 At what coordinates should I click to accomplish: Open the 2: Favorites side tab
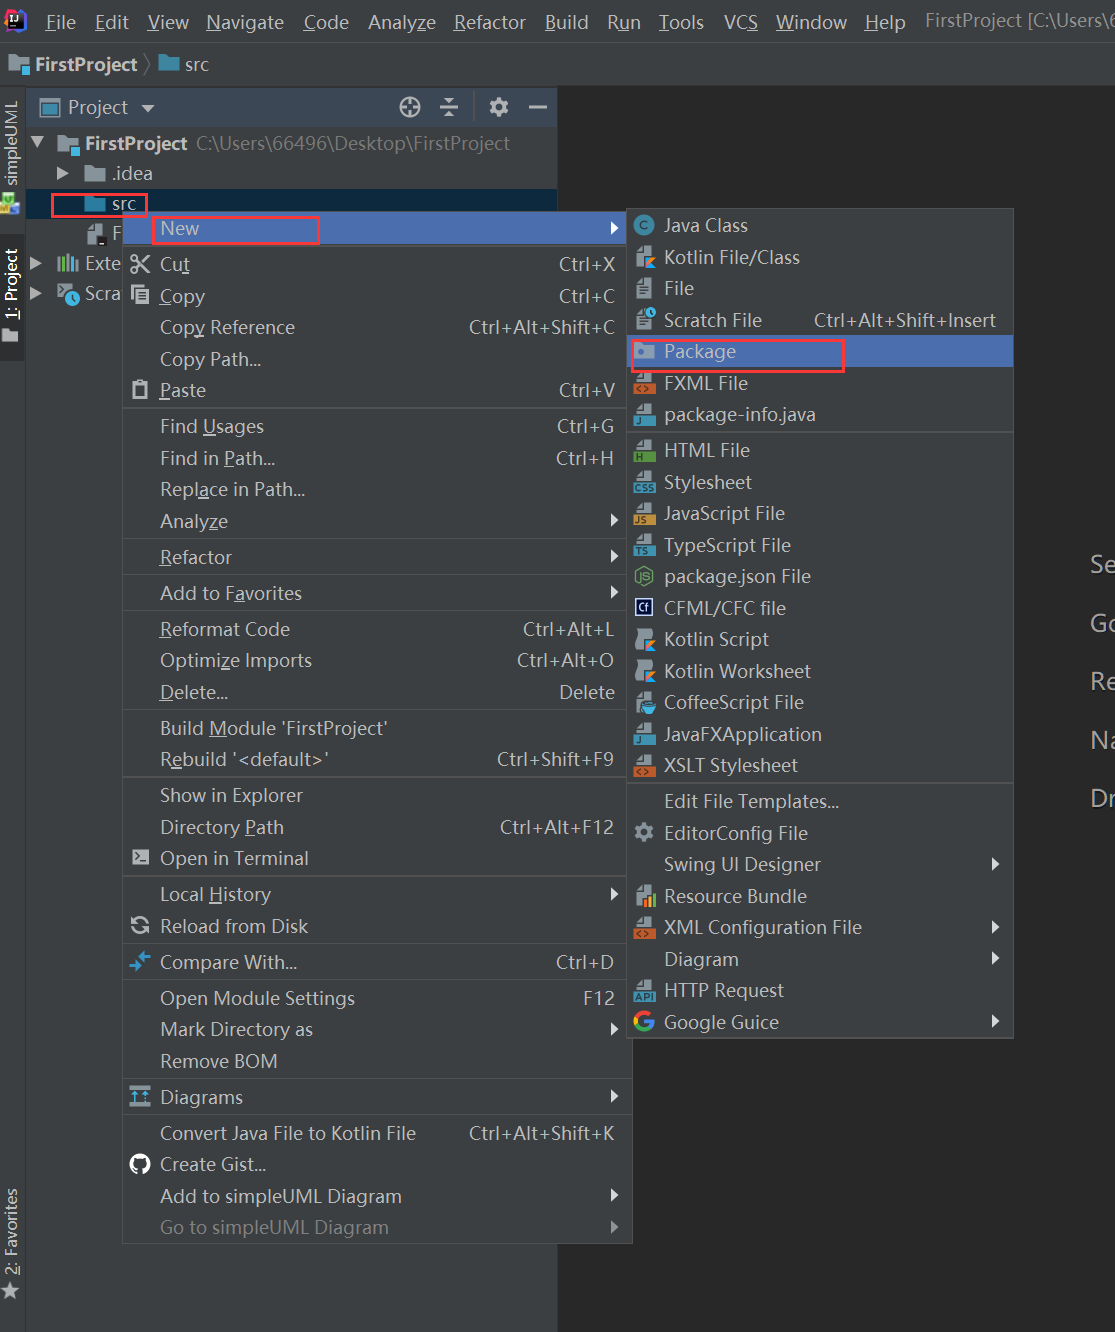pos(11,1244)
